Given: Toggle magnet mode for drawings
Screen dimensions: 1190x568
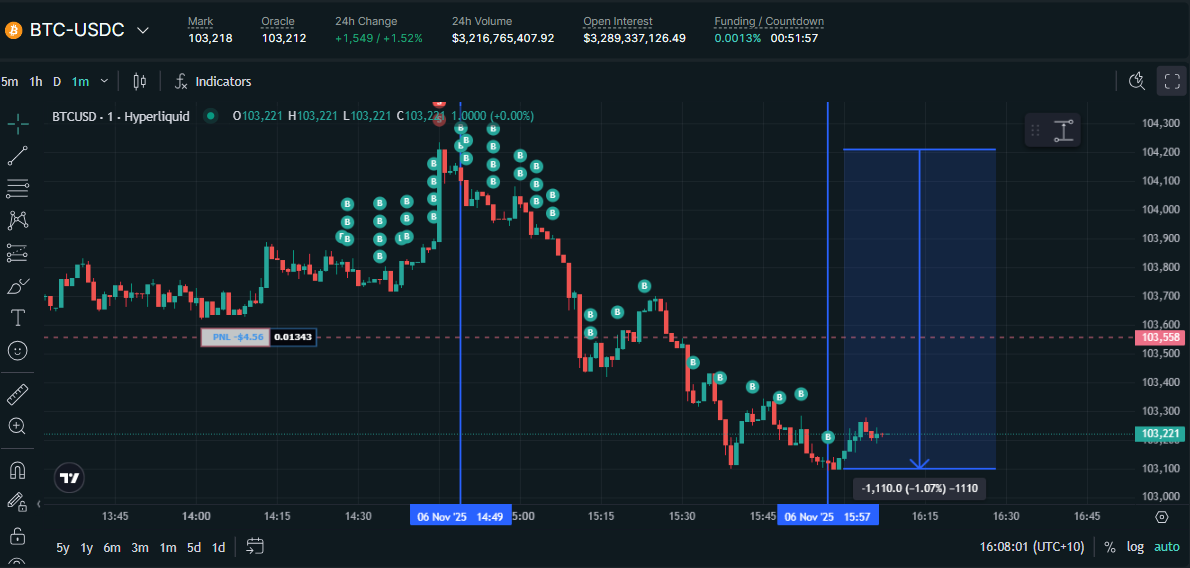Looking at the screenshot, I should point(17,469).
